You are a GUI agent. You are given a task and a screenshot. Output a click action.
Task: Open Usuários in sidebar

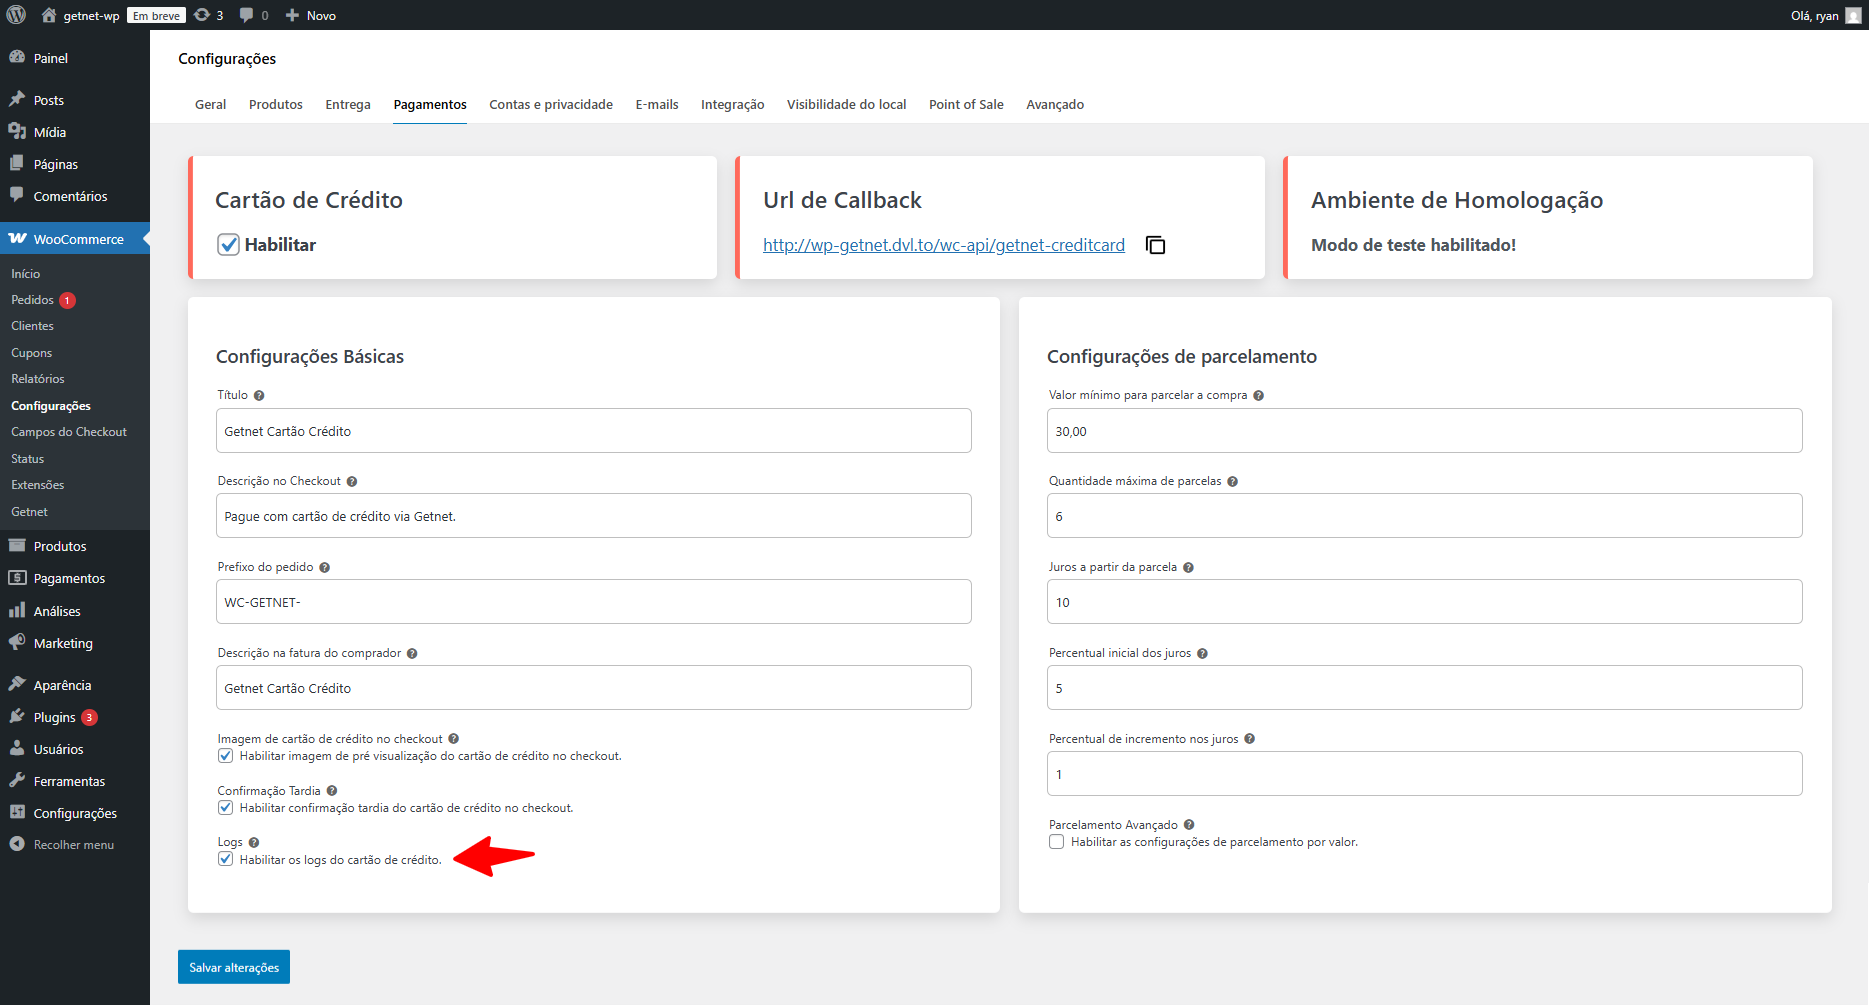click(58, 749)
